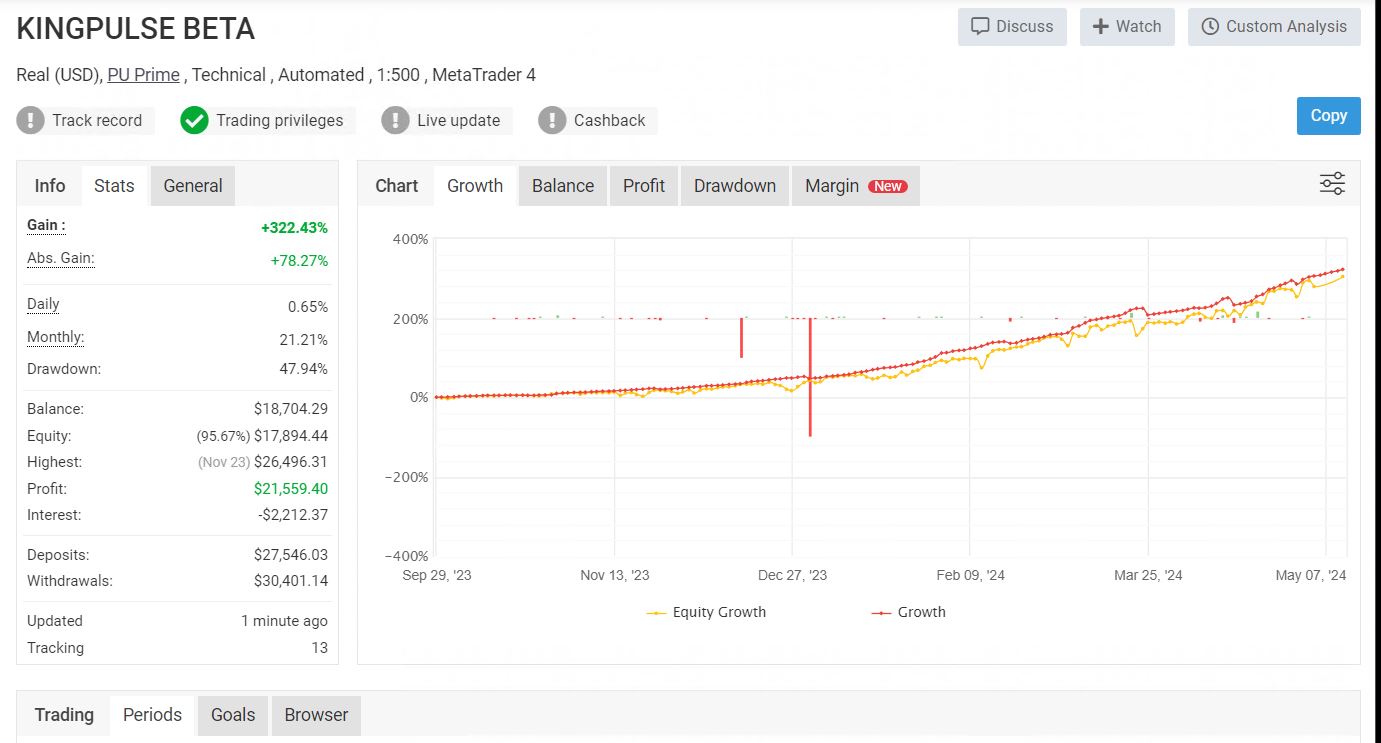The image size is (1381, 743).
Task: Toggle the red Growth legend series
Action: click(x=908, y=612)
